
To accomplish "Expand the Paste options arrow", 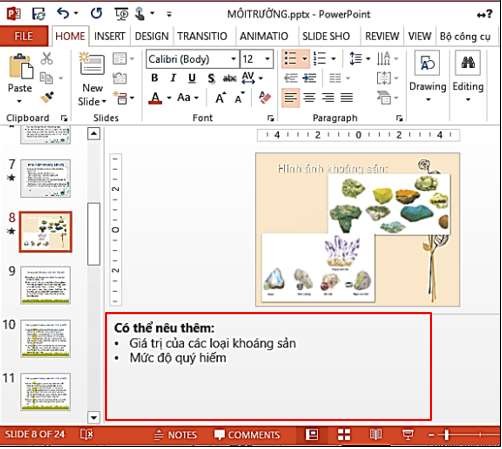I will pos(19,101).
